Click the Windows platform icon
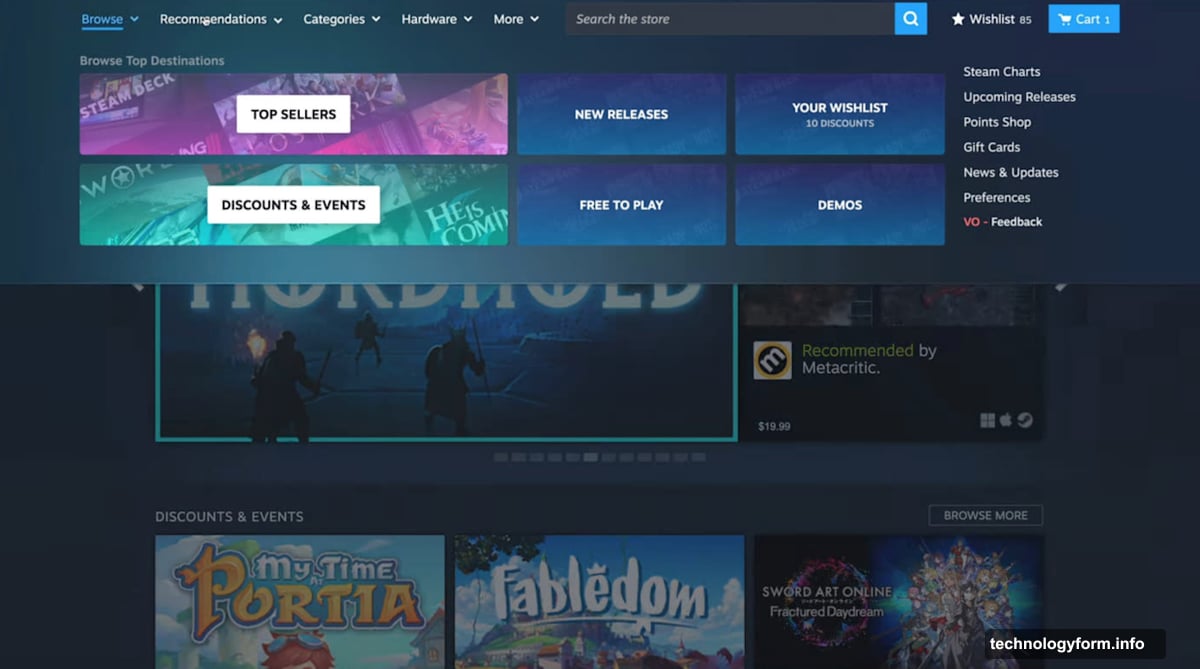Image resolution: width=1200 pixels, height=669 pixels. pyautogui.click(x=988, y=420)
